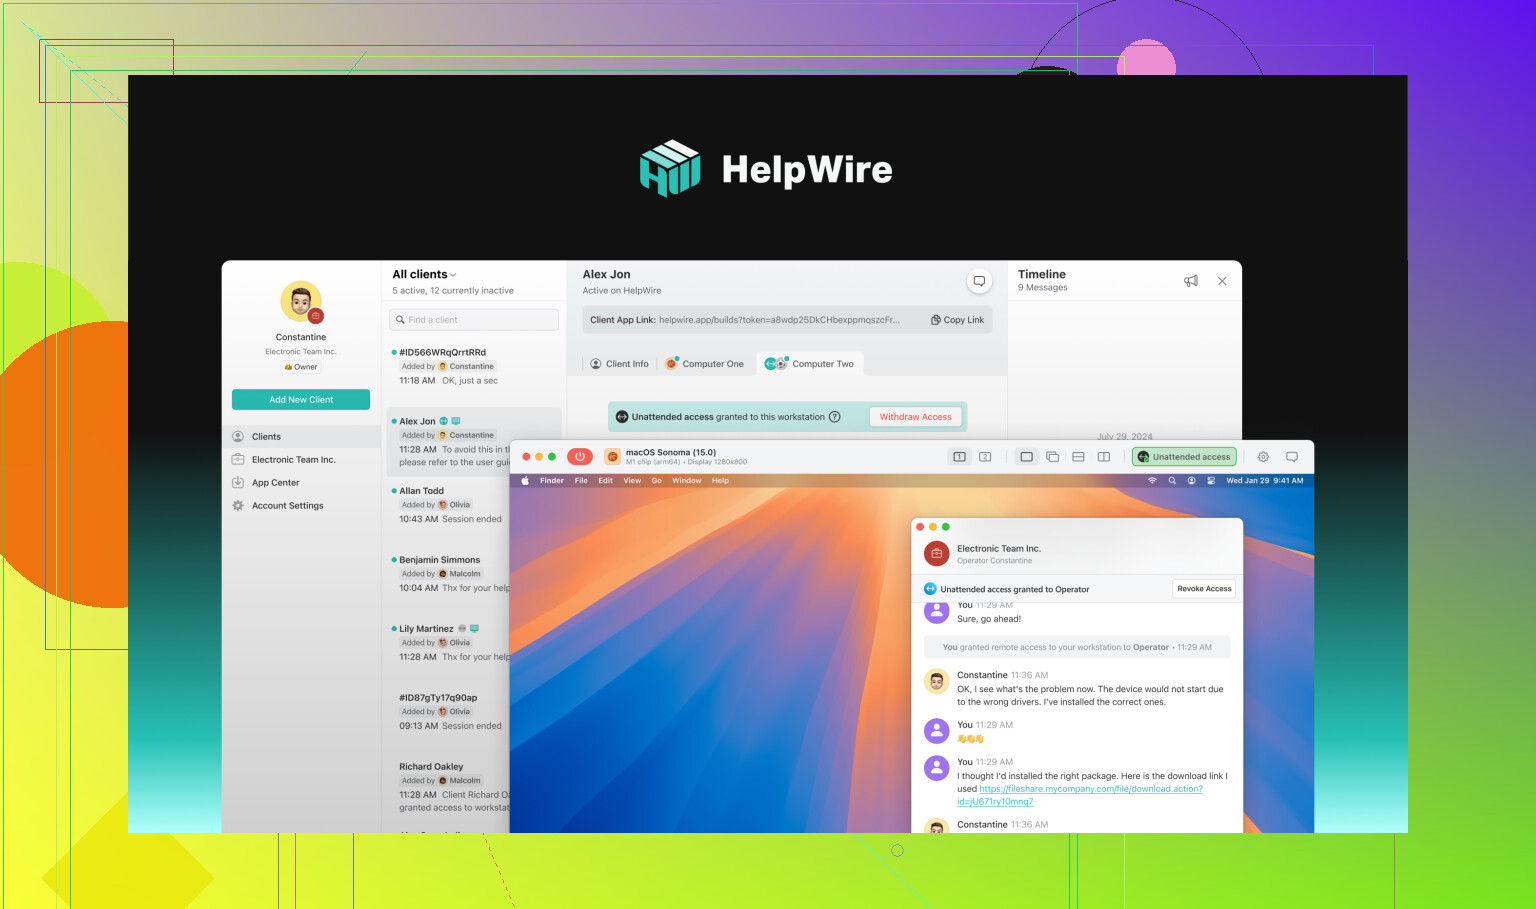Click the red power disconnect button

(x=580, y=457)
